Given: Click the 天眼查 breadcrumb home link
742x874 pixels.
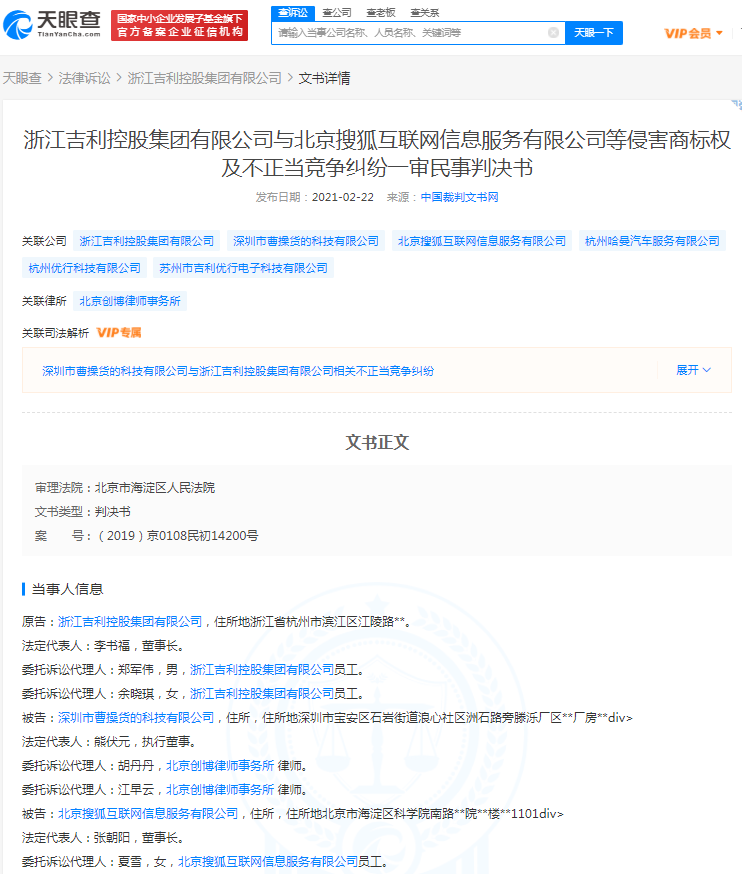Looking at the screenshot, I should [x=22, y=78].
